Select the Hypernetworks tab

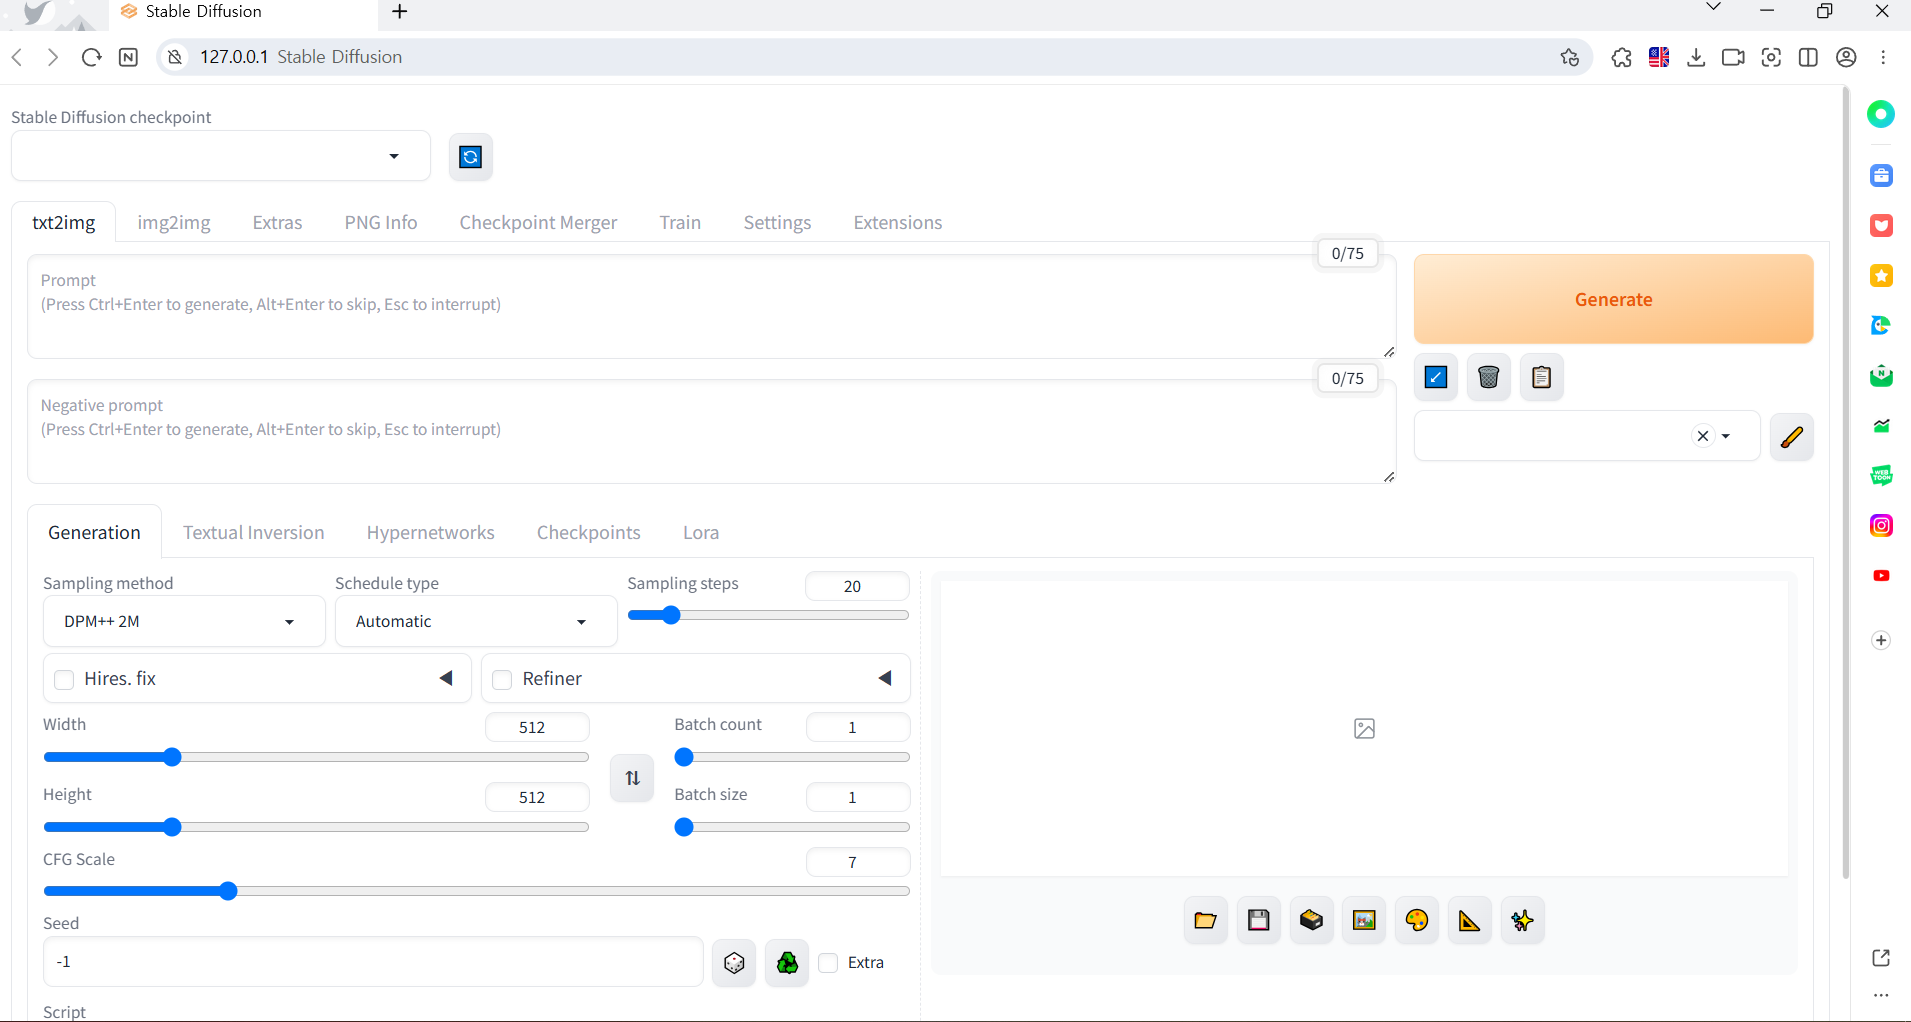pyautogui.click(x=430, y=532)
